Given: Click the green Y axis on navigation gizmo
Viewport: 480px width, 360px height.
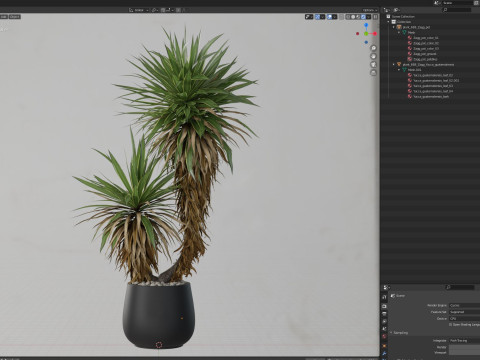Looking at the screenshot, I should tap(366, 34).
